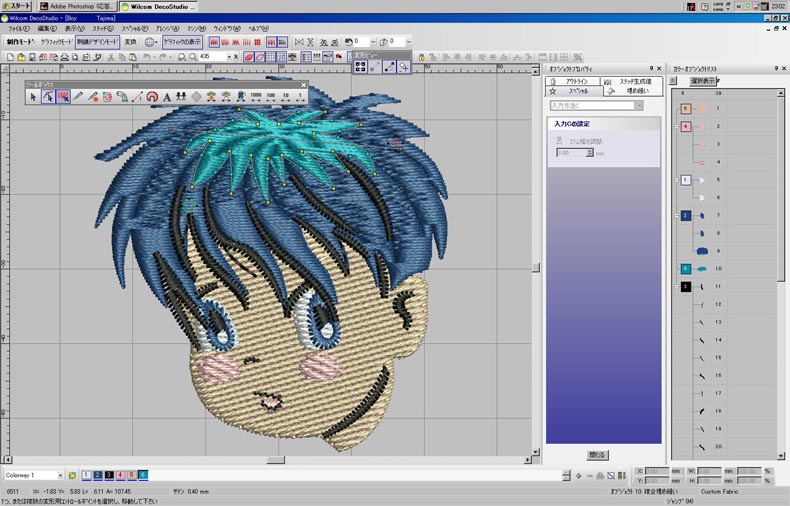The image size is (790, 506).
Task: Toggle the selection display button in color list
Action: pos(703,81)
